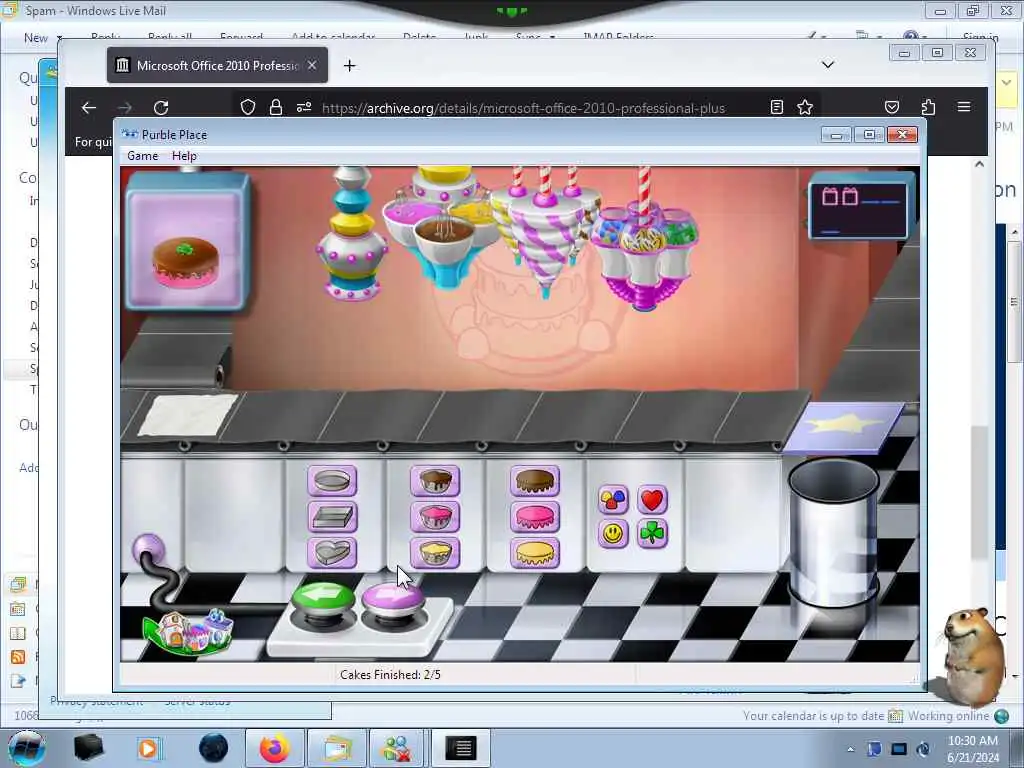Pick the yellow icing button

[535, 552]
